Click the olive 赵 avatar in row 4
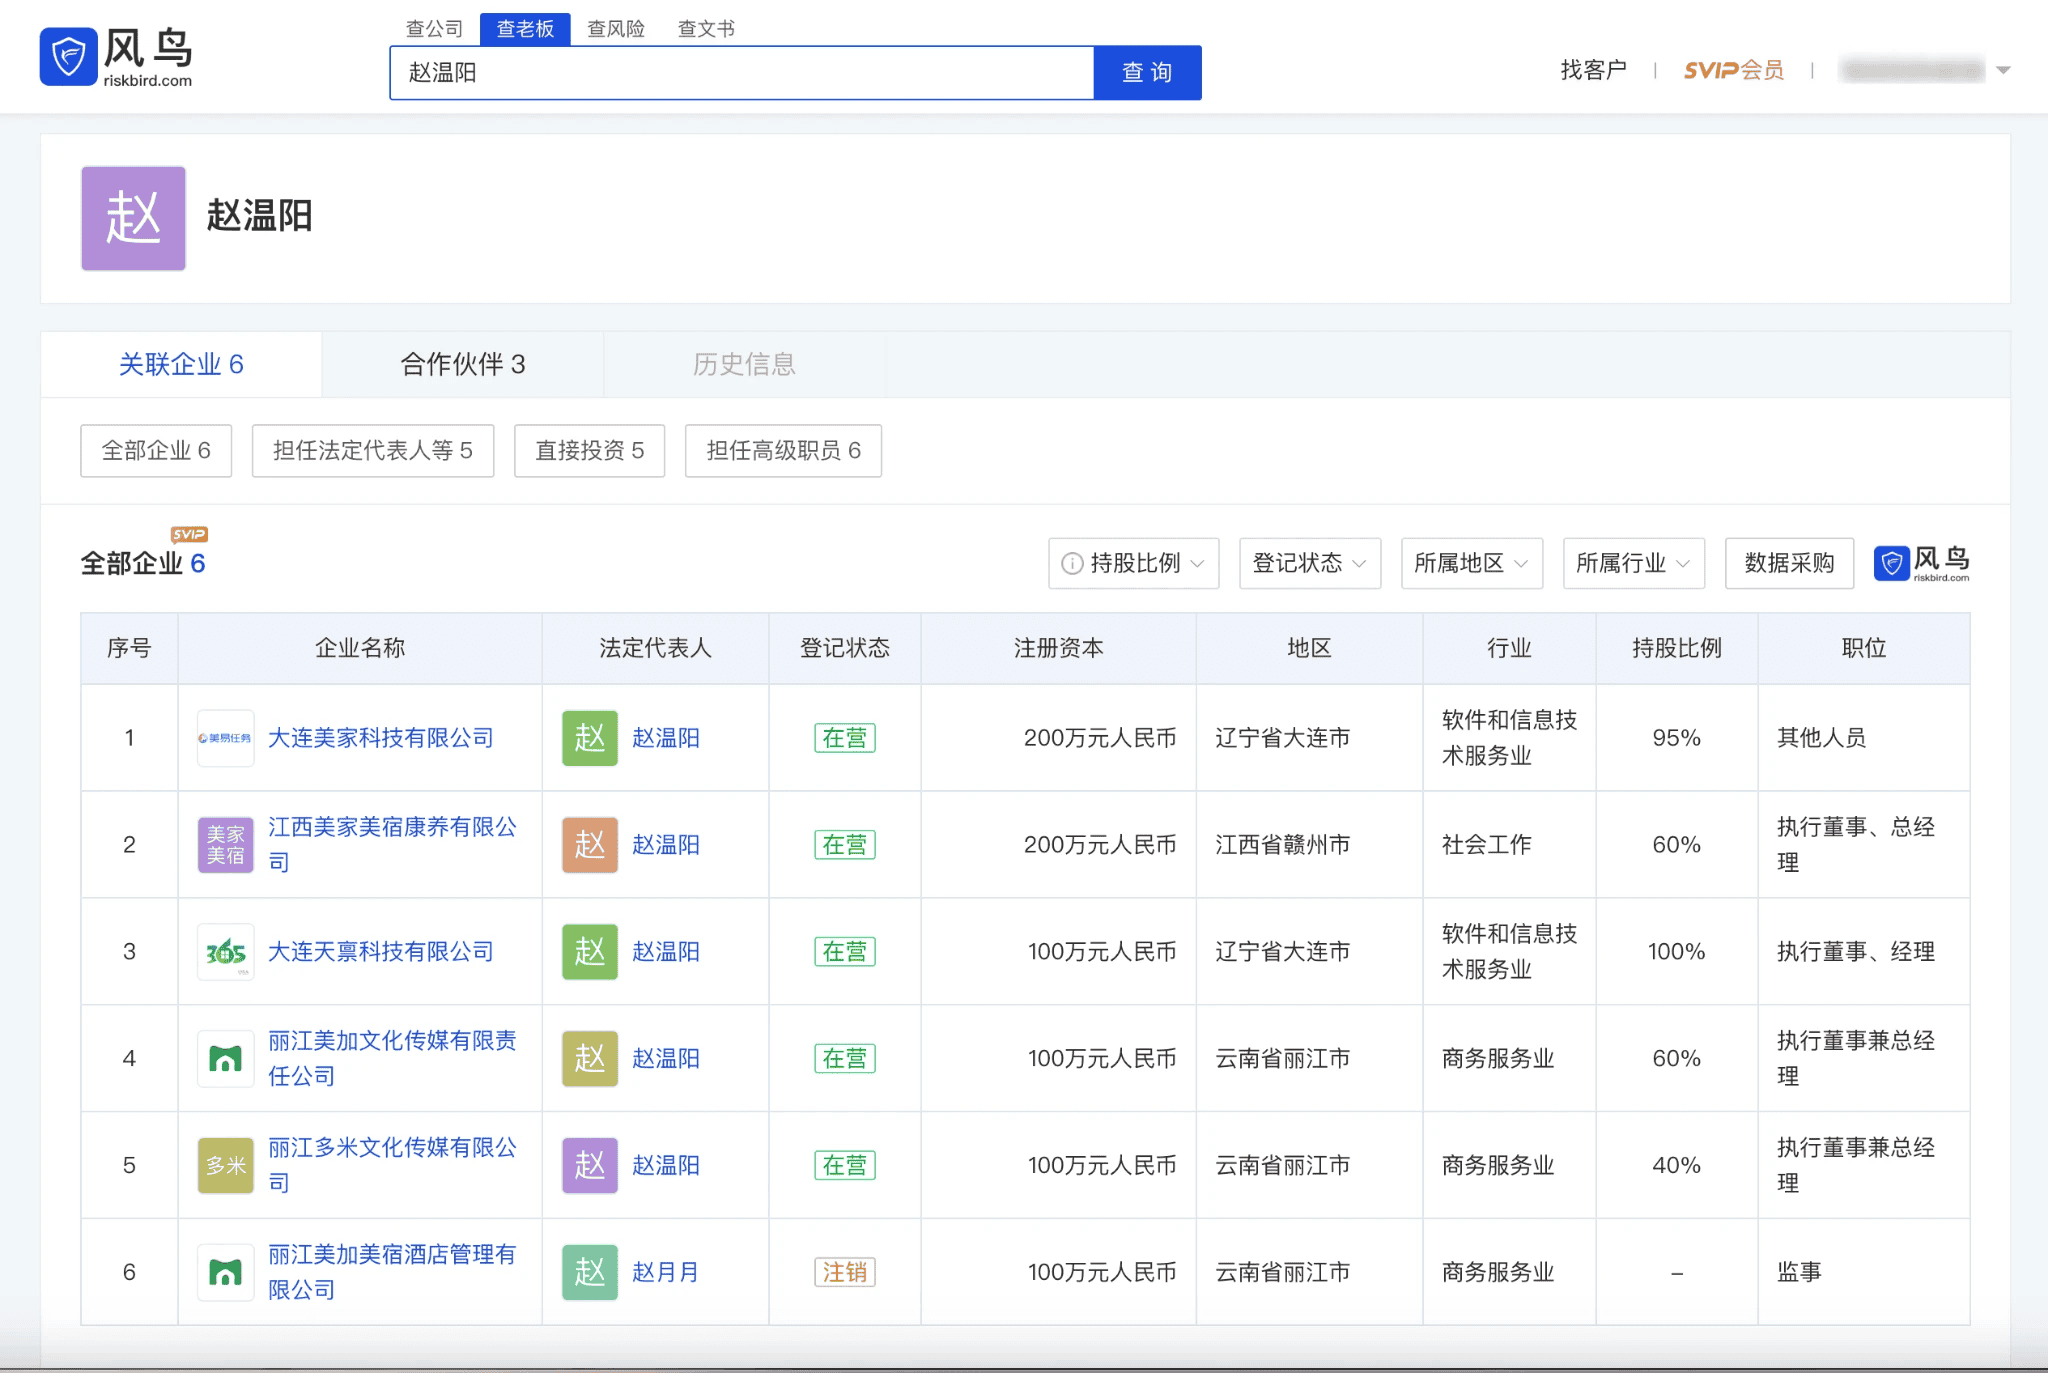Image resolution: width=2048 pixels, height=1373 pixels. [590, 1059]
